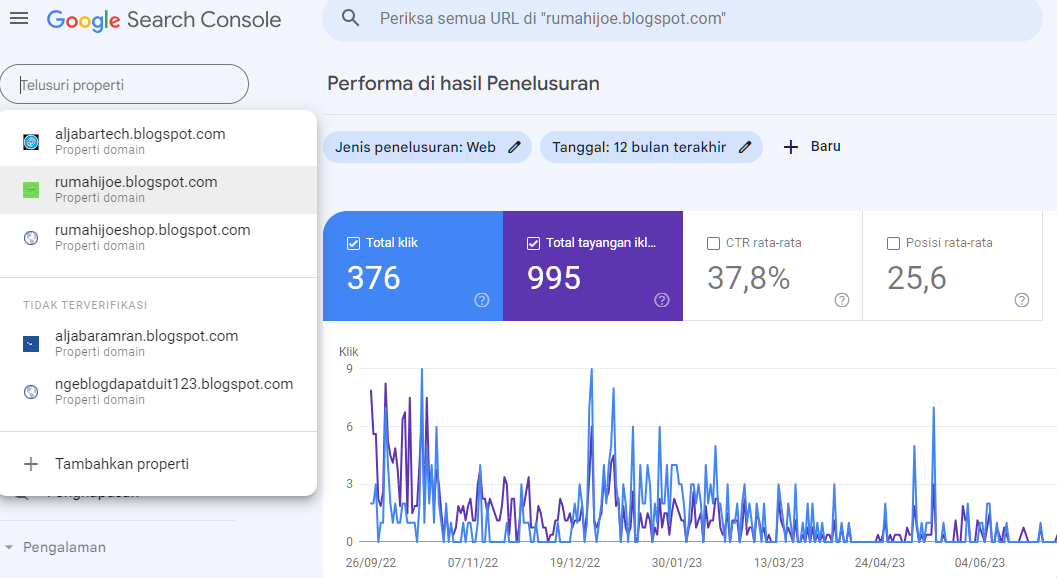
Task: Click ngeblogdapatduit123 globe favicon
Action: 31,392
